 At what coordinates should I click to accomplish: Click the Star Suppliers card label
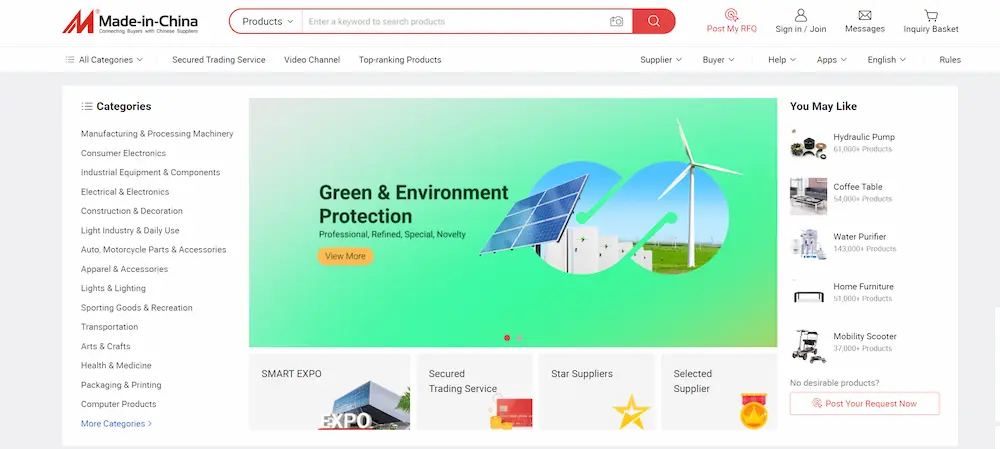point(582,374)
